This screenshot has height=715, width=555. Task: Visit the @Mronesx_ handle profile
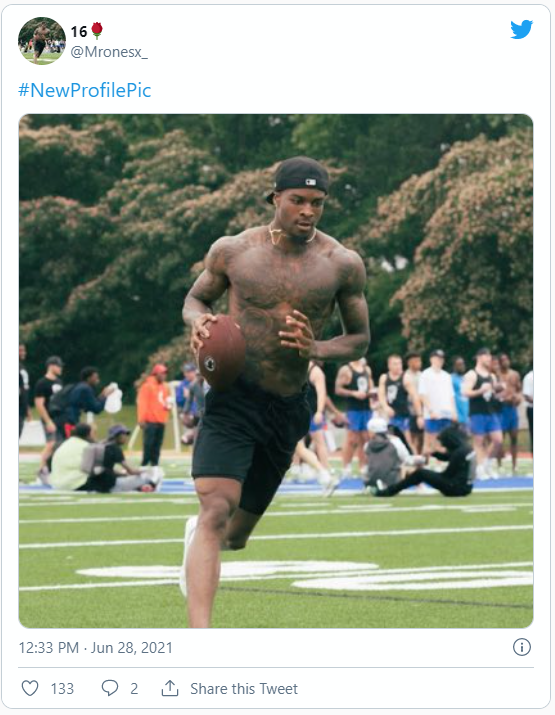click(109, 52)
